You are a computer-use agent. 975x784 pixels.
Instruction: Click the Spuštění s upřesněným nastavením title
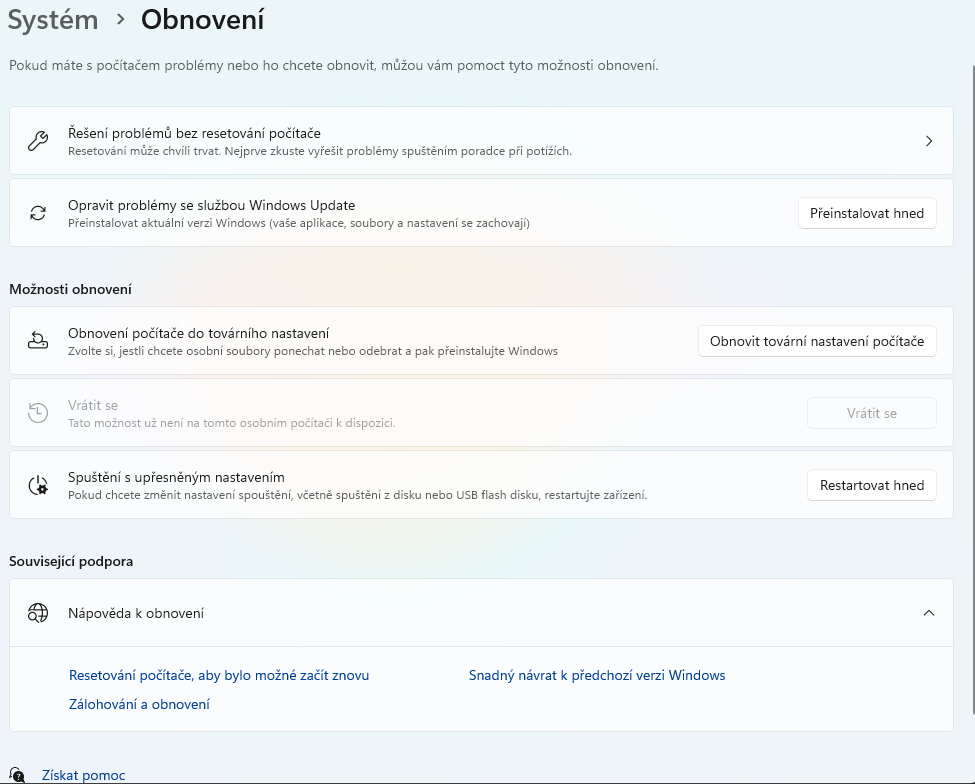[x=176, y=477]
